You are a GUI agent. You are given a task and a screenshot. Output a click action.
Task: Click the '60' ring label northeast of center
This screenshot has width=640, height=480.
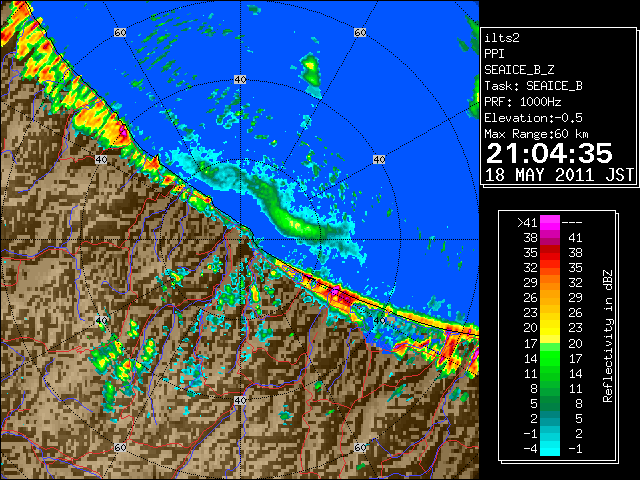[x=360, y=32]
